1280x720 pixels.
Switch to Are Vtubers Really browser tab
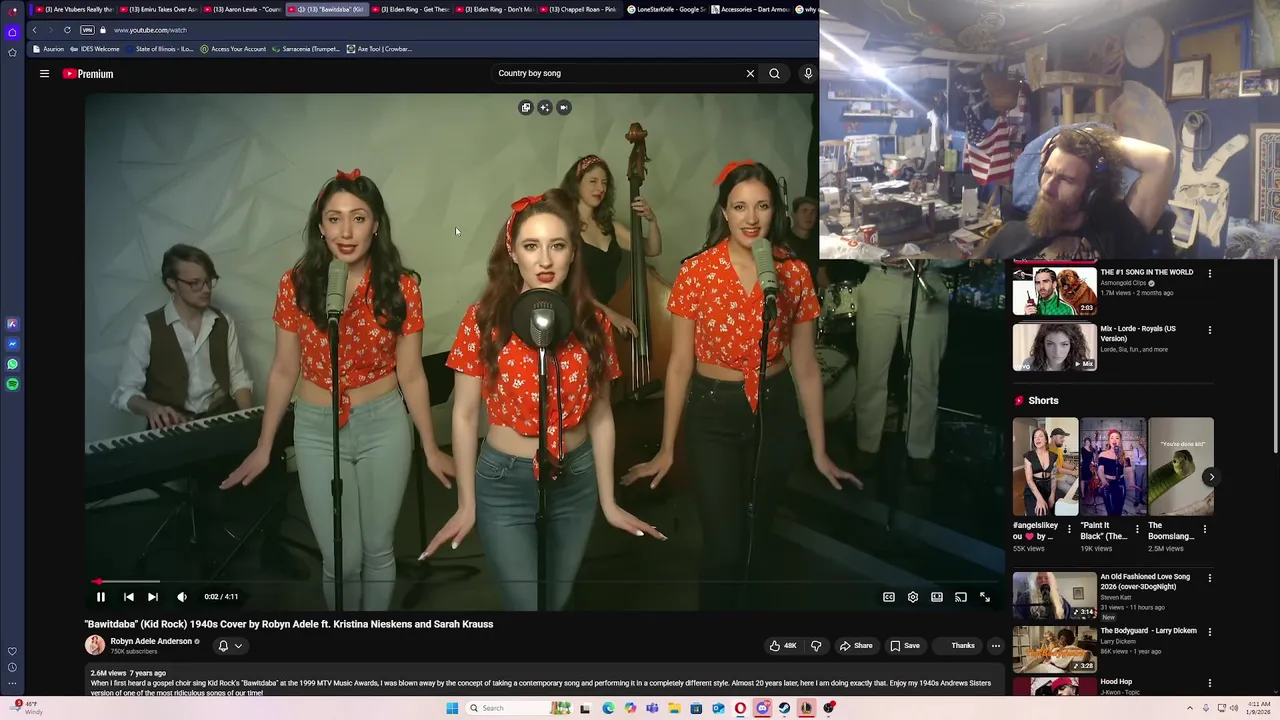(x=75, y=9)
